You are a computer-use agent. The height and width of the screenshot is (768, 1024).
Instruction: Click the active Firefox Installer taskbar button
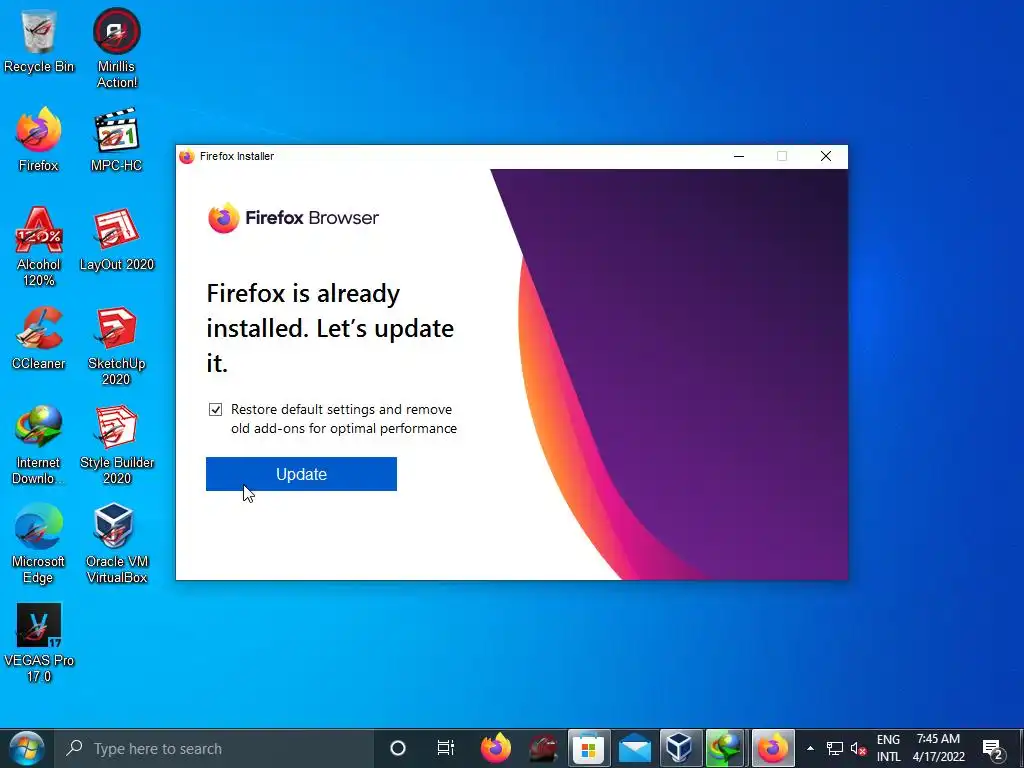773,748
